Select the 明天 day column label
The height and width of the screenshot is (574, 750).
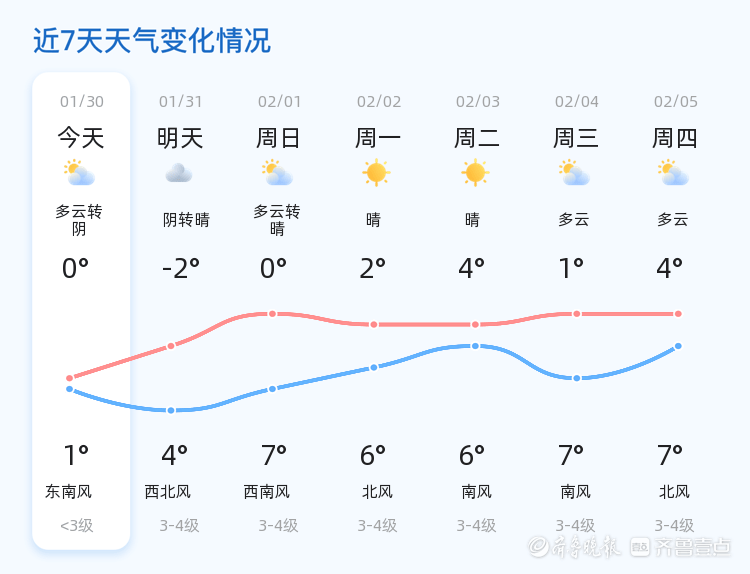180,138
